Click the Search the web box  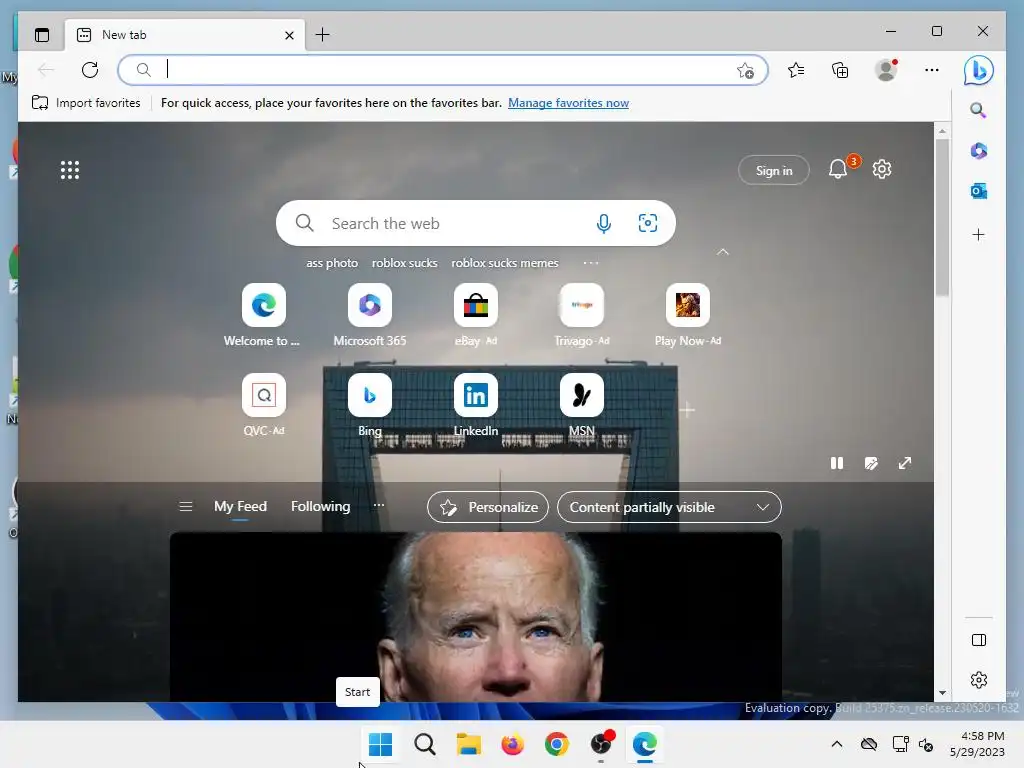(x=475, y=223)
